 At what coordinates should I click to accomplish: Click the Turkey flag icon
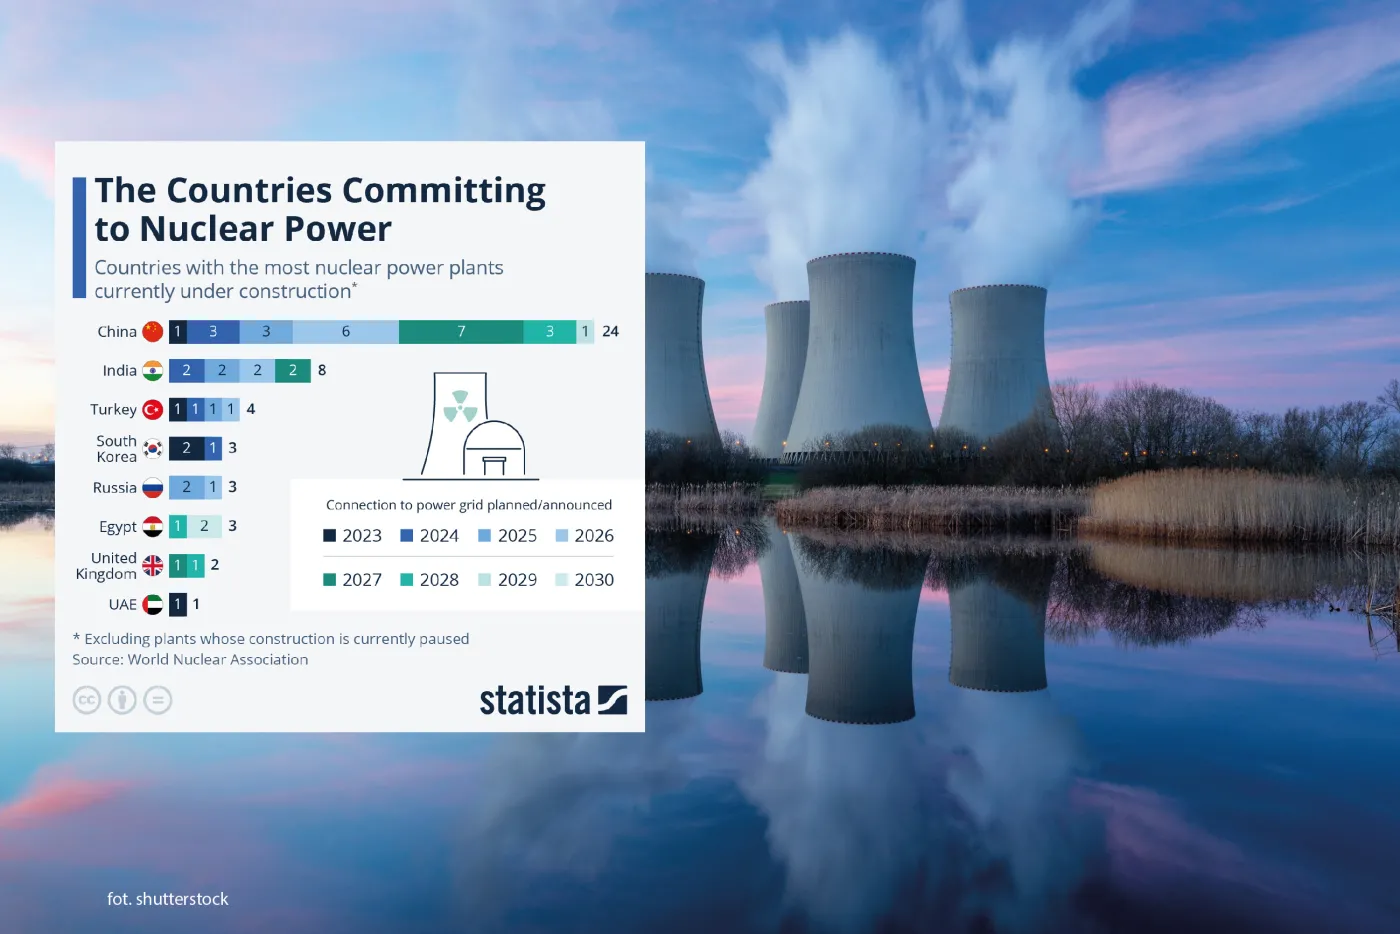click(152, 409)
